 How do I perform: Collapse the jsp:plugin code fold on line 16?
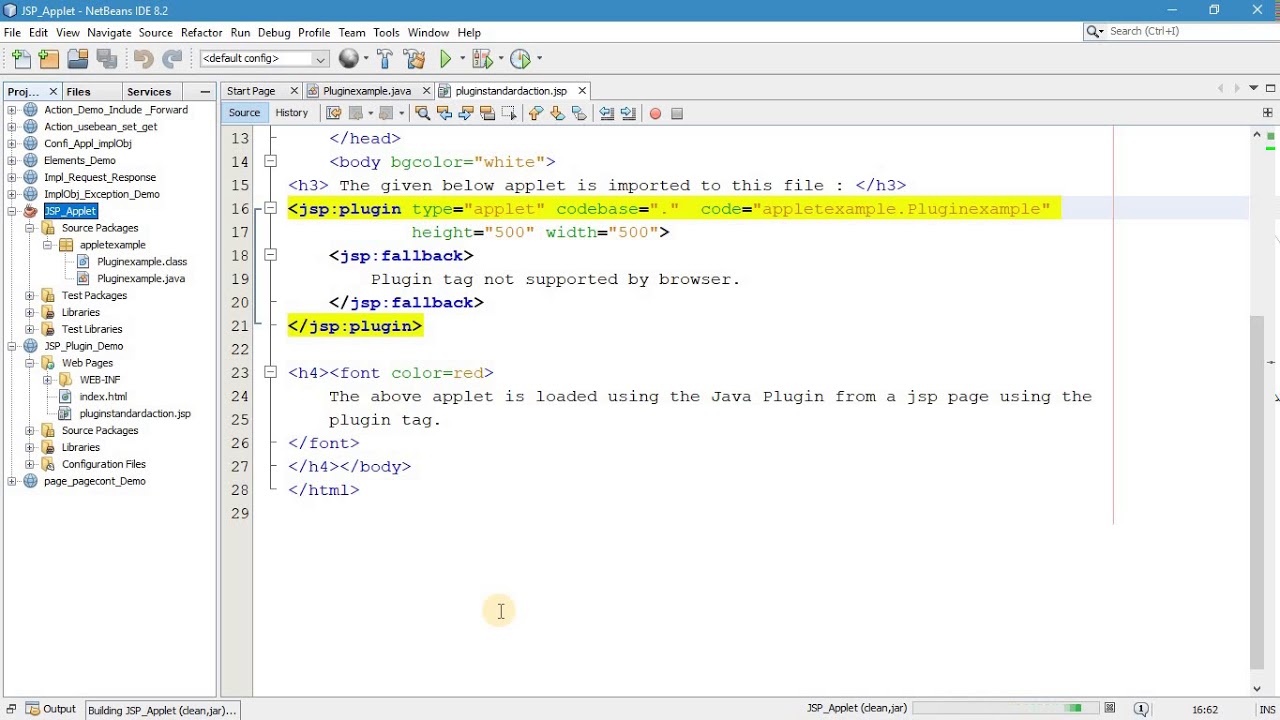(270, 209)
